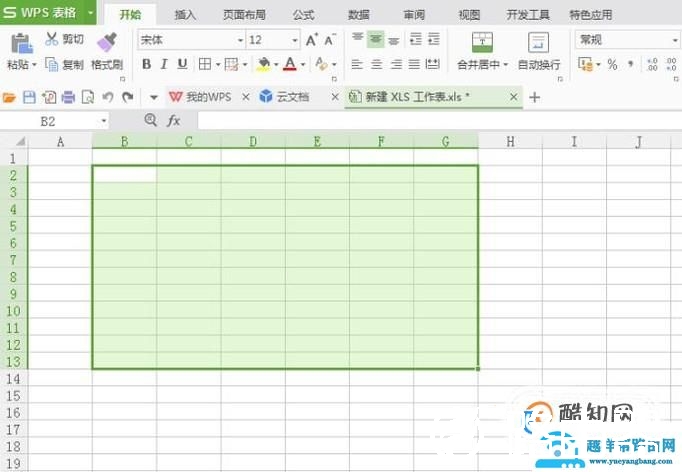Click the currency format icon
The height and width of the screenshot is (472, 682).
(x=585, y=64)
